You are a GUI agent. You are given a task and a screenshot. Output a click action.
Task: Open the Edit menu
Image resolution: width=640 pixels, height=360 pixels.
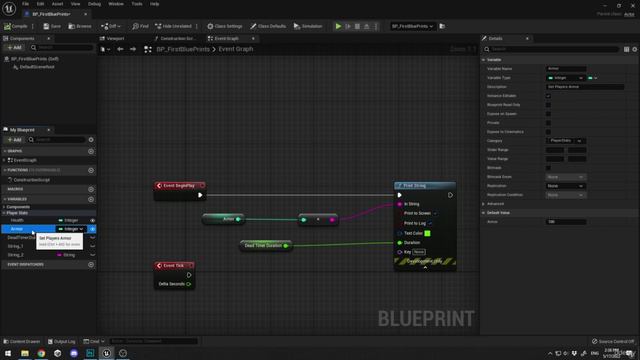pyautogui.click(x=40, y=4)
